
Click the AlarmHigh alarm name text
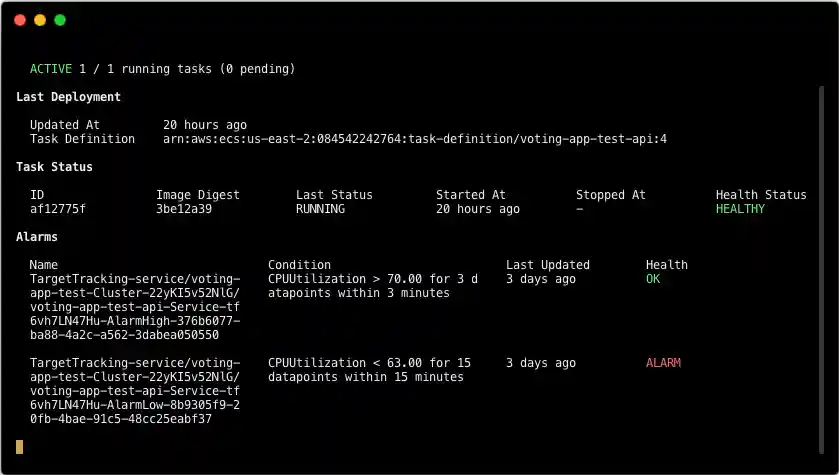[x=135, y=307]
